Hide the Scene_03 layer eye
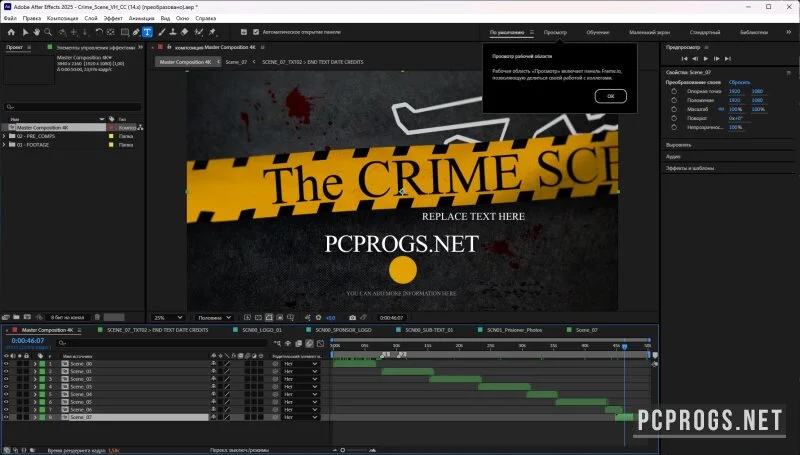Screen dimensions: 800x455 (x=6, y=387)
